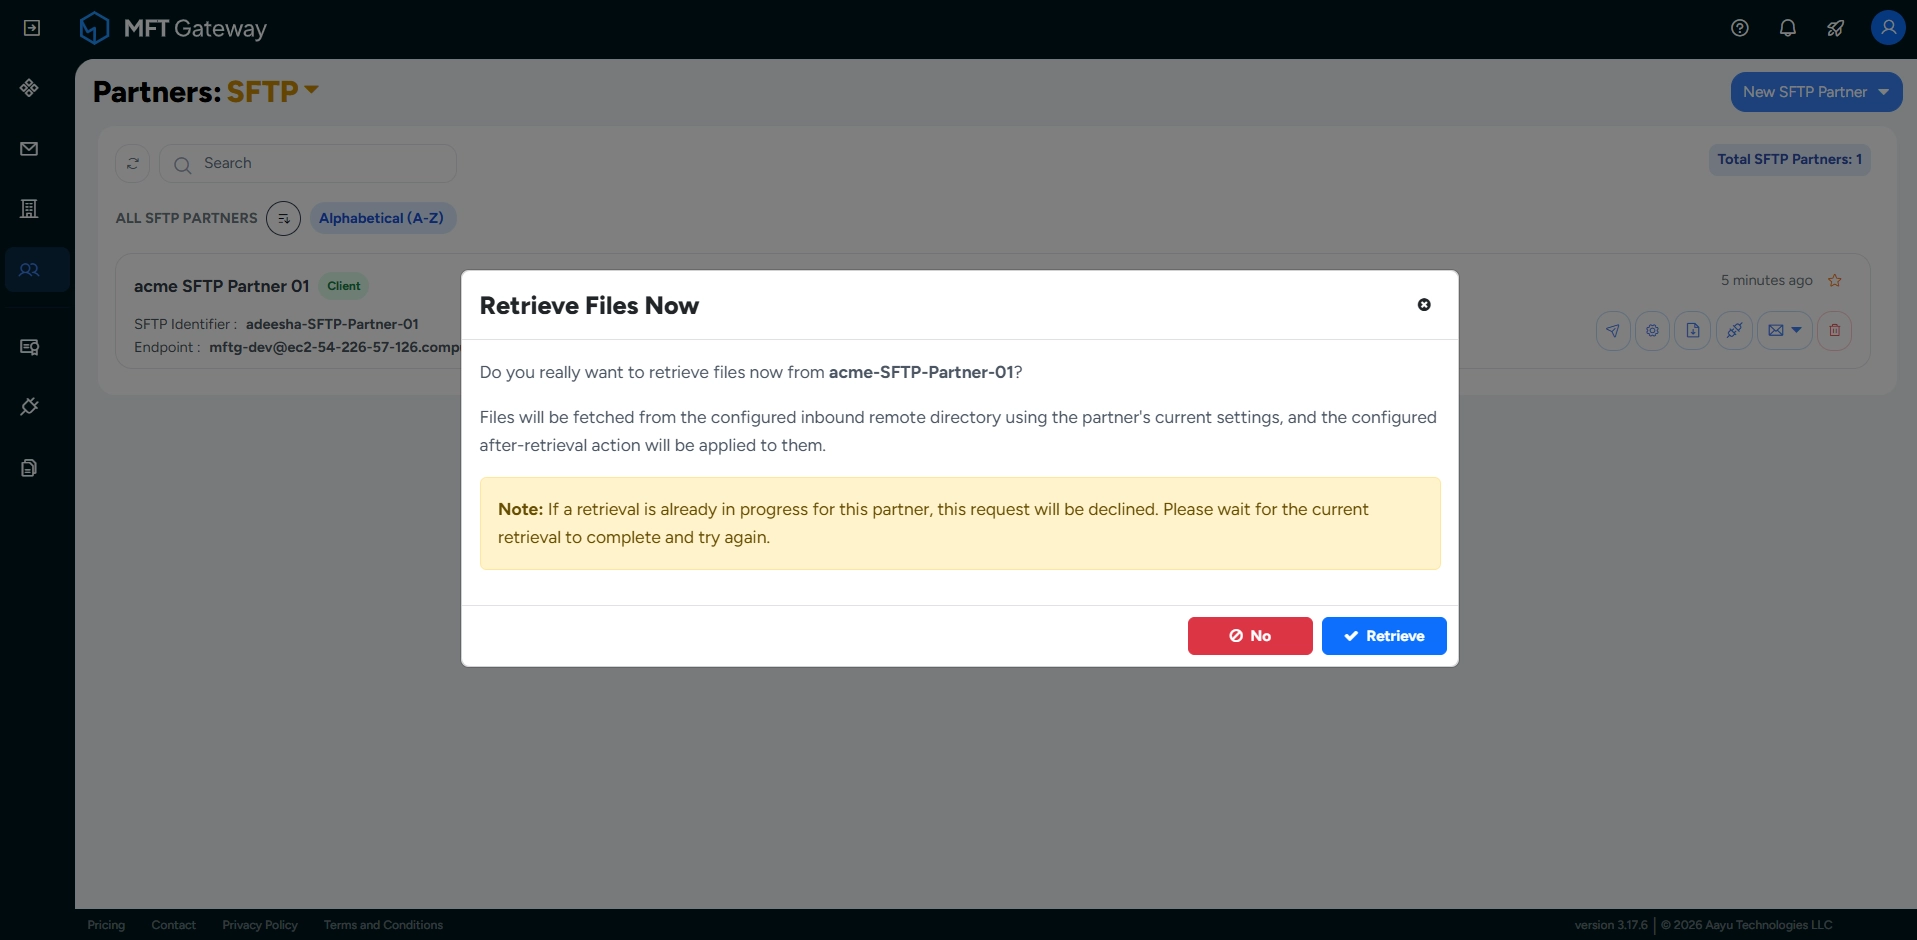The width and height of the screenshot is (1917, 940).
Task: Expand the partner email envelope dropdown
Action: pyautogui.click(x=1785, y=330)
